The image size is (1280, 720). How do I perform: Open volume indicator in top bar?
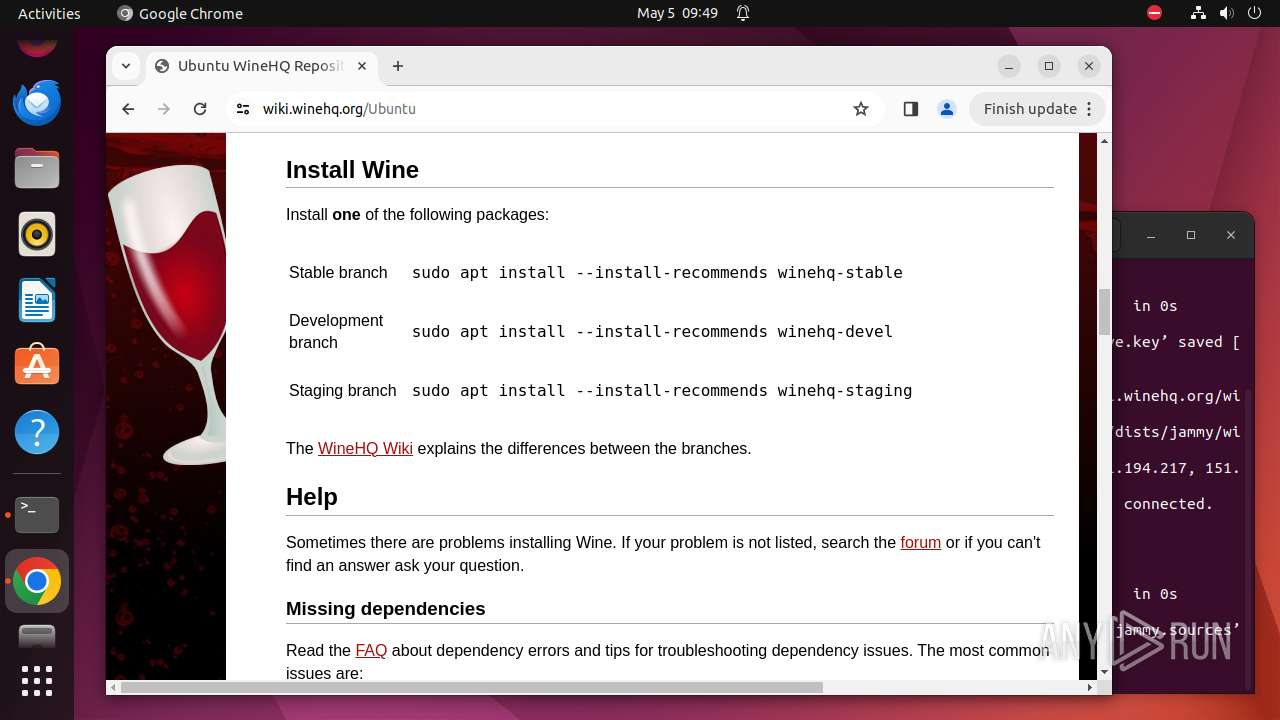click(1226, 13)
